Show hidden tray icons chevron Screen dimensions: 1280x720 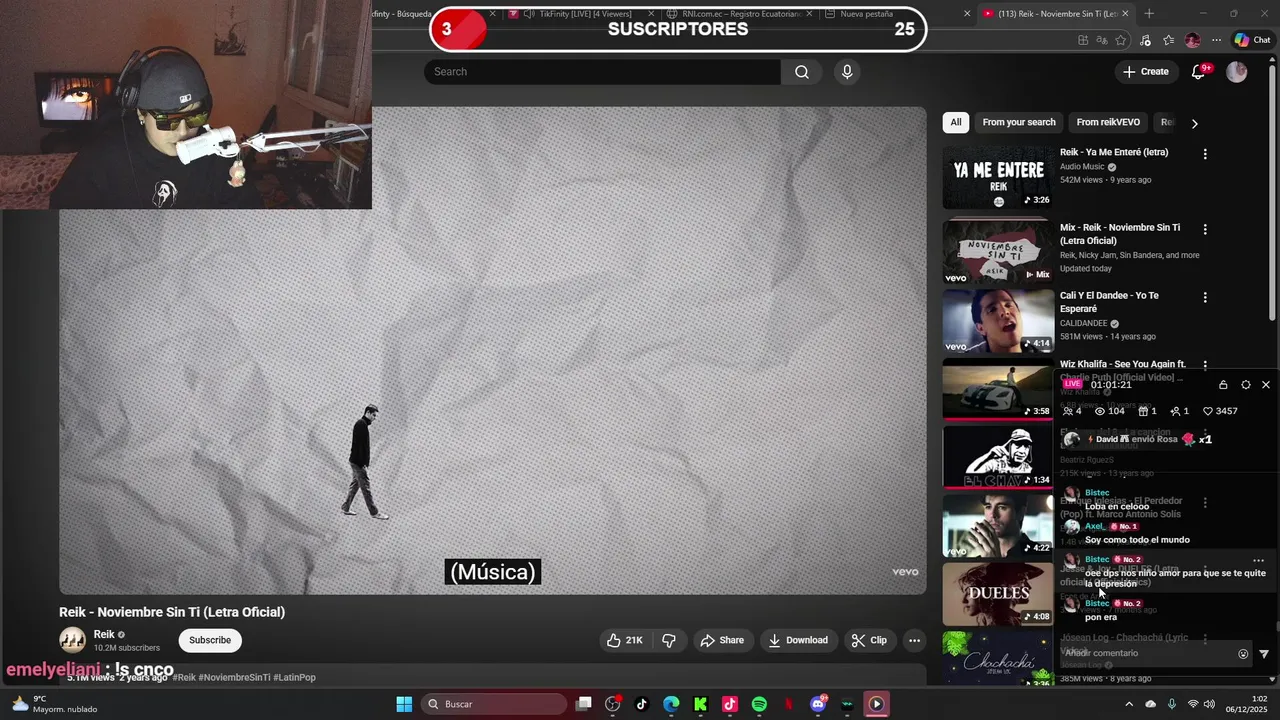pos(1127,704)
